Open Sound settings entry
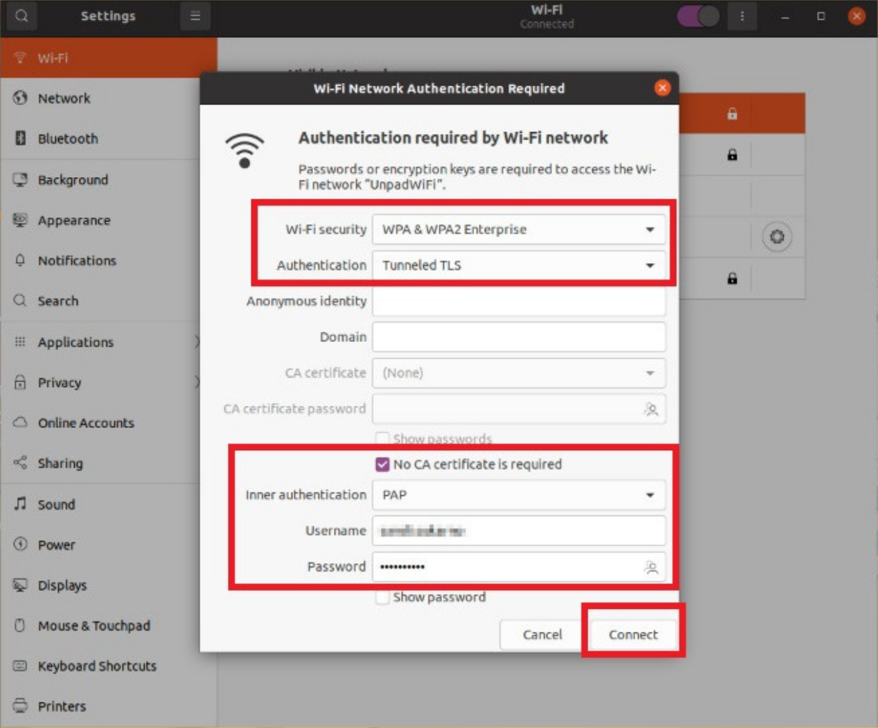Image resolution: width=878 pixels, height=728 pixels. click(109, 504)
